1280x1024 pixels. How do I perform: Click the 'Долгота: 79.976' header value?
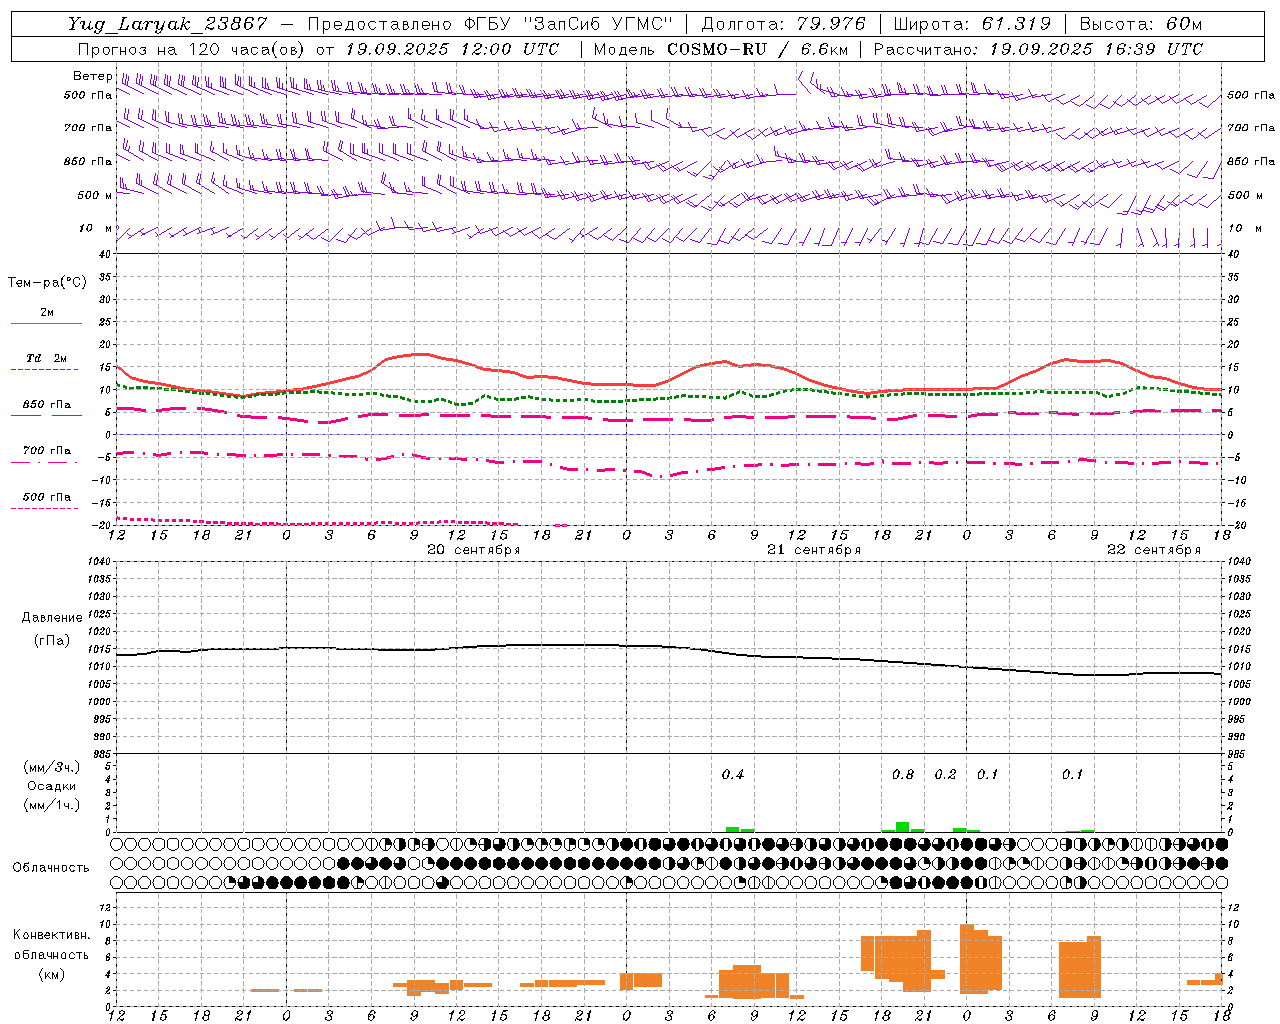784,24
